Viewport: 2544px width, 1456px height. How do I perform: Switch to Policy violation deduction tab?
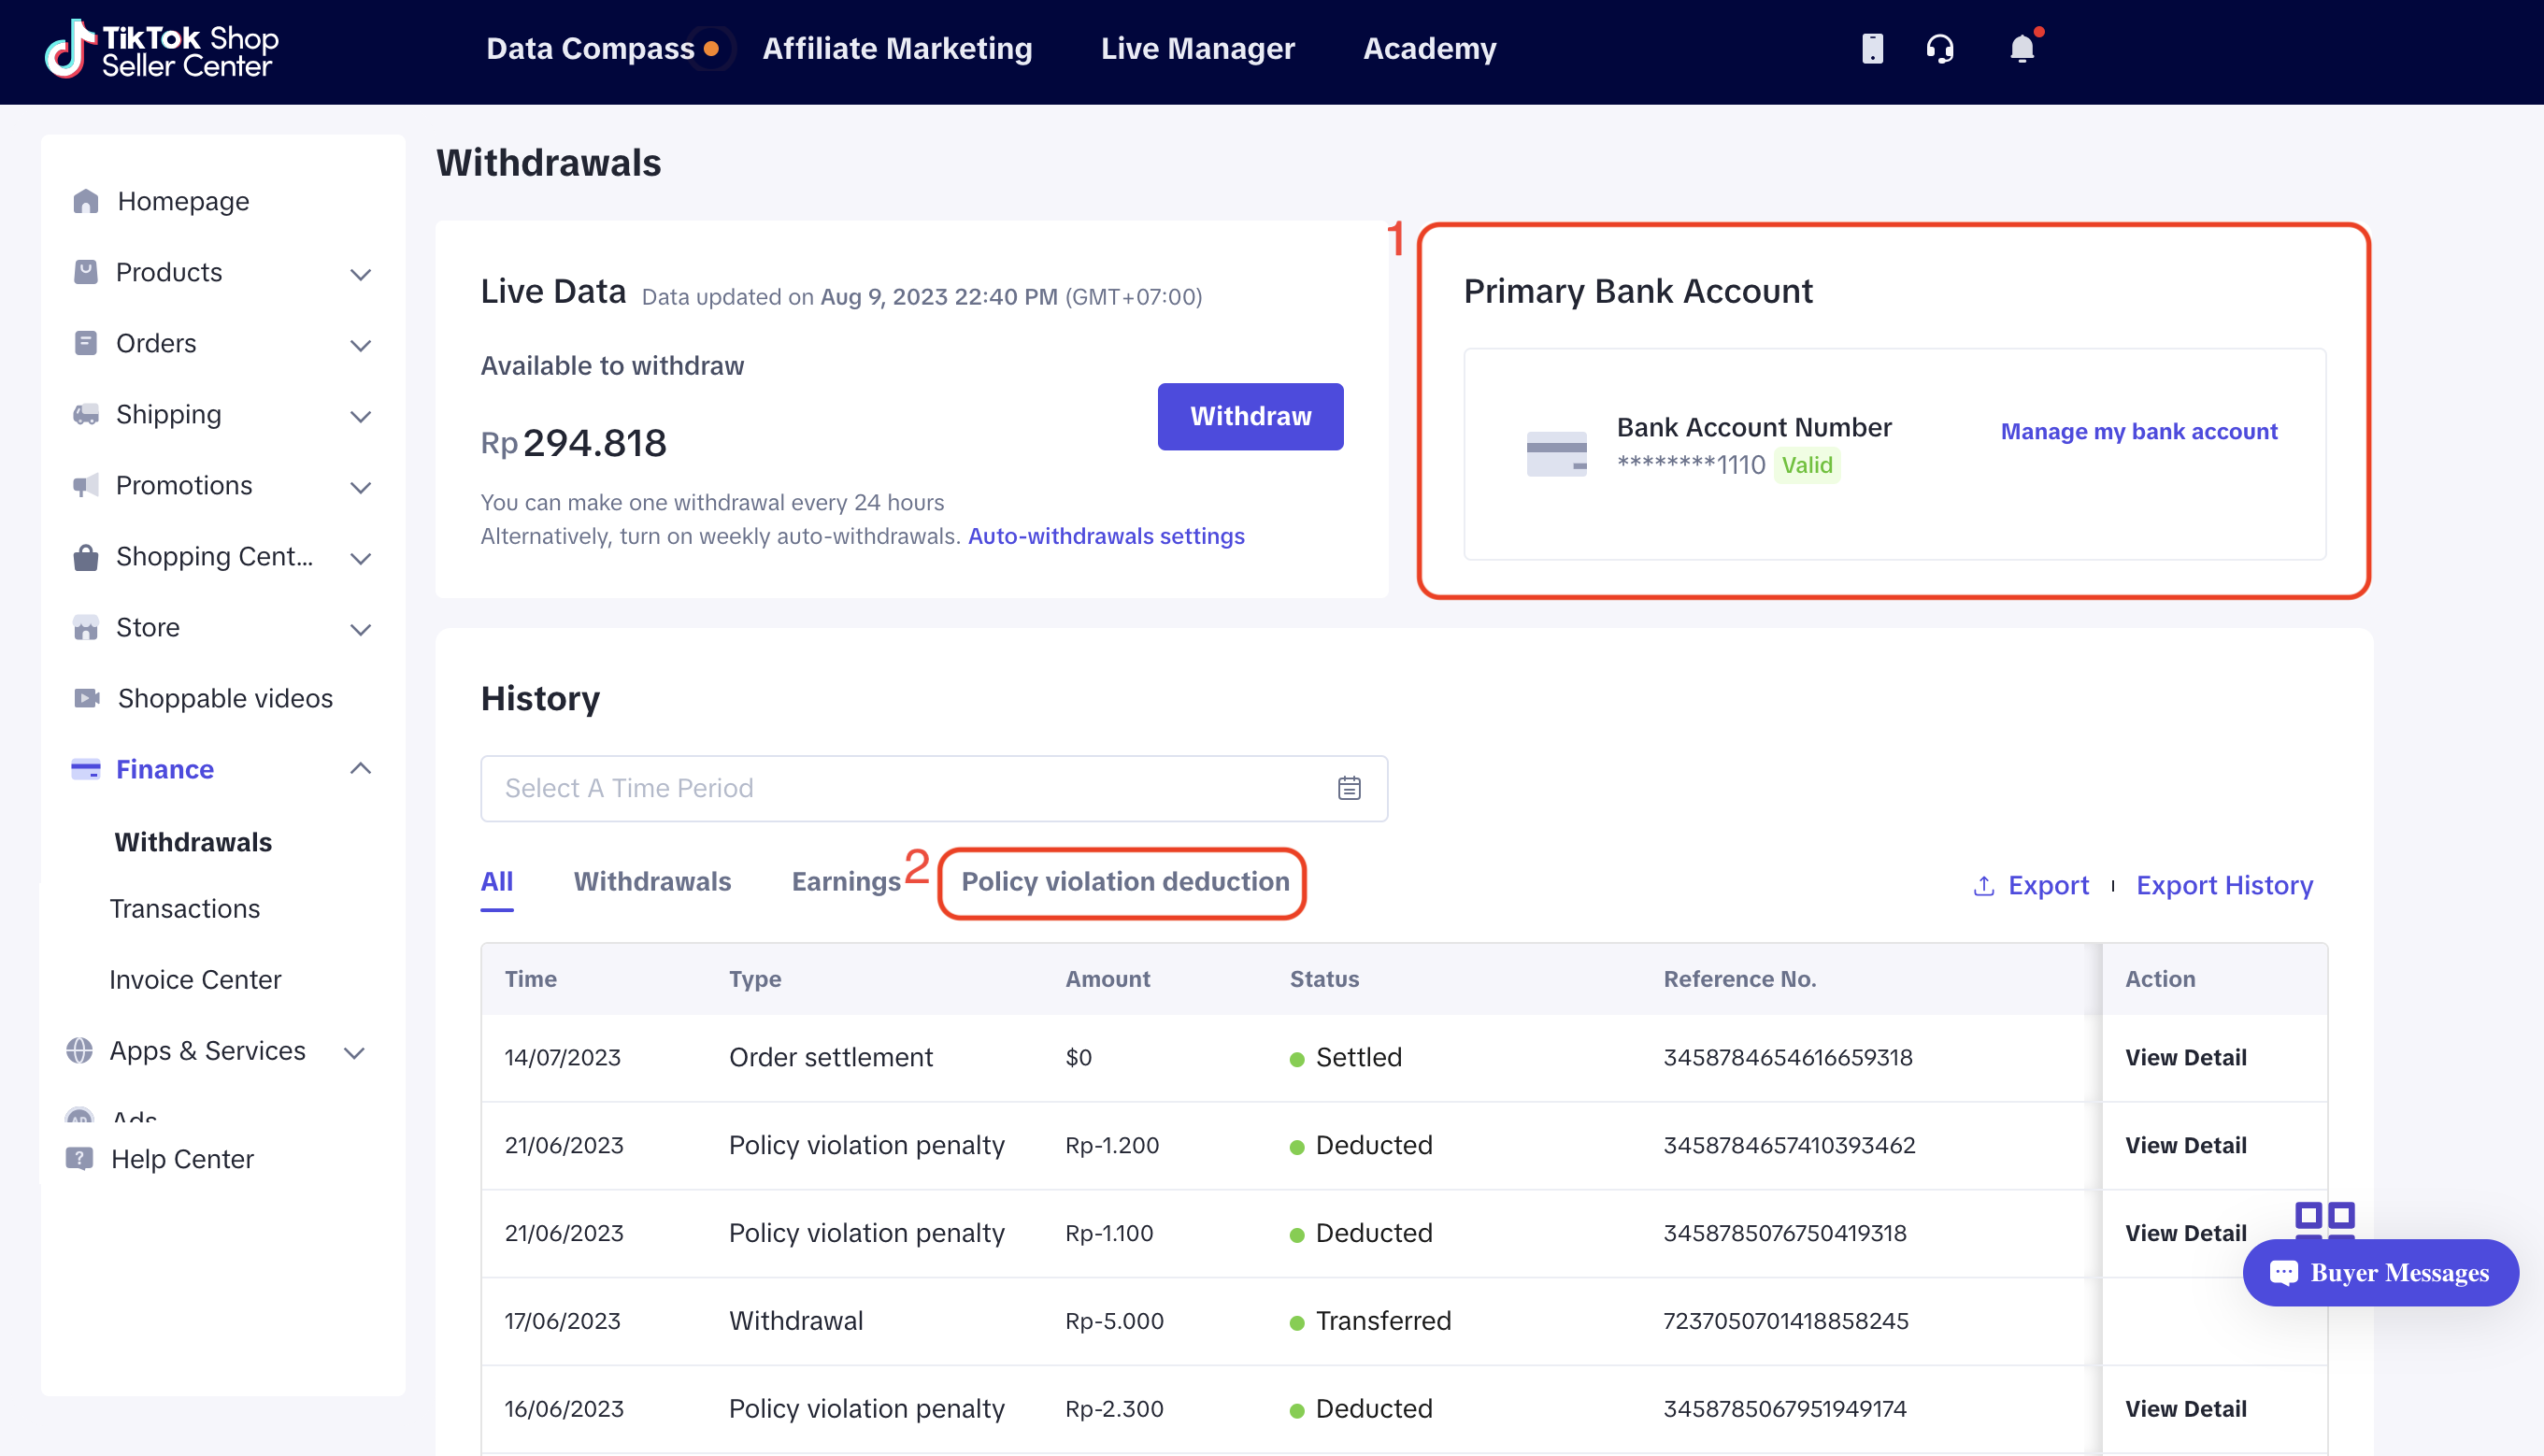coord(1124,882)
